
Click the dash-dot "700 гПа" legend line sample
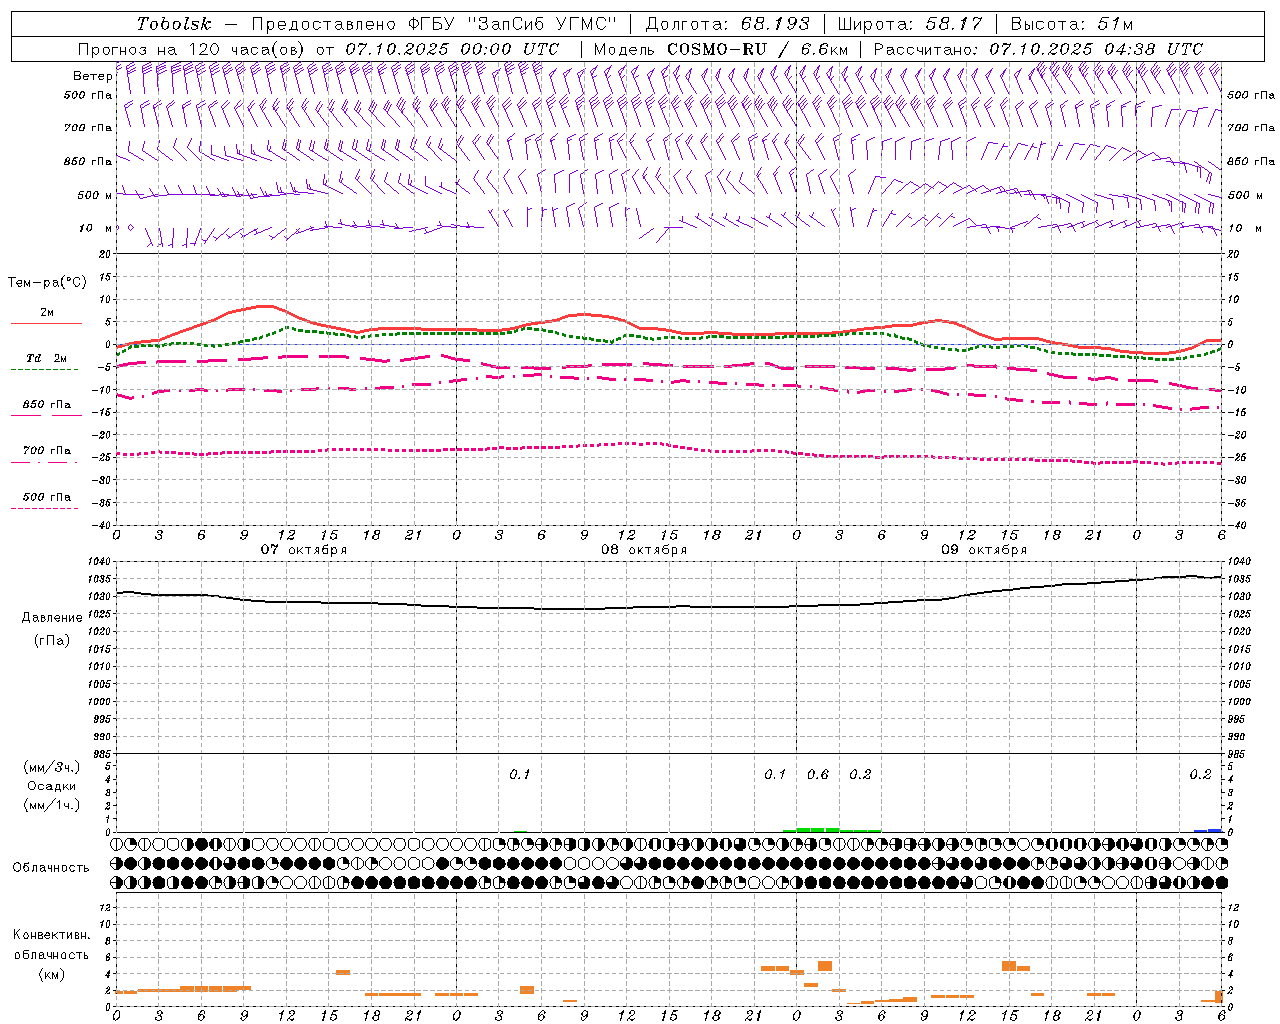pyautogui.click(x=44, y=462)
